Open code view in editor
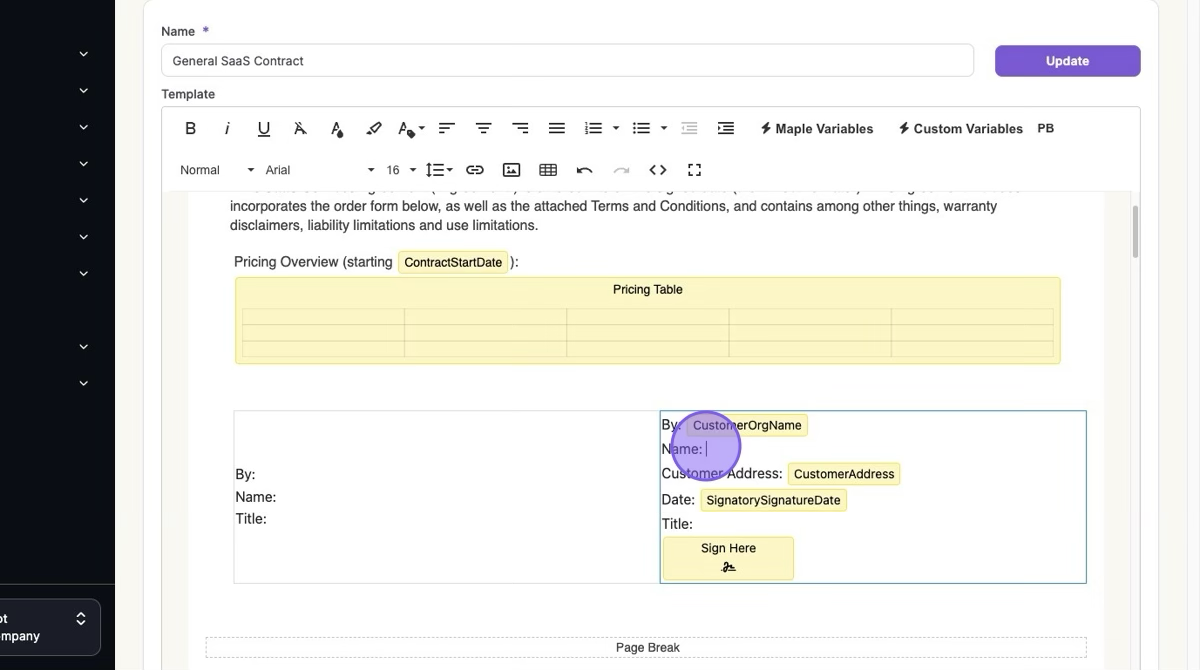Viewport: 1200px width, 670px height. point(658,170)
